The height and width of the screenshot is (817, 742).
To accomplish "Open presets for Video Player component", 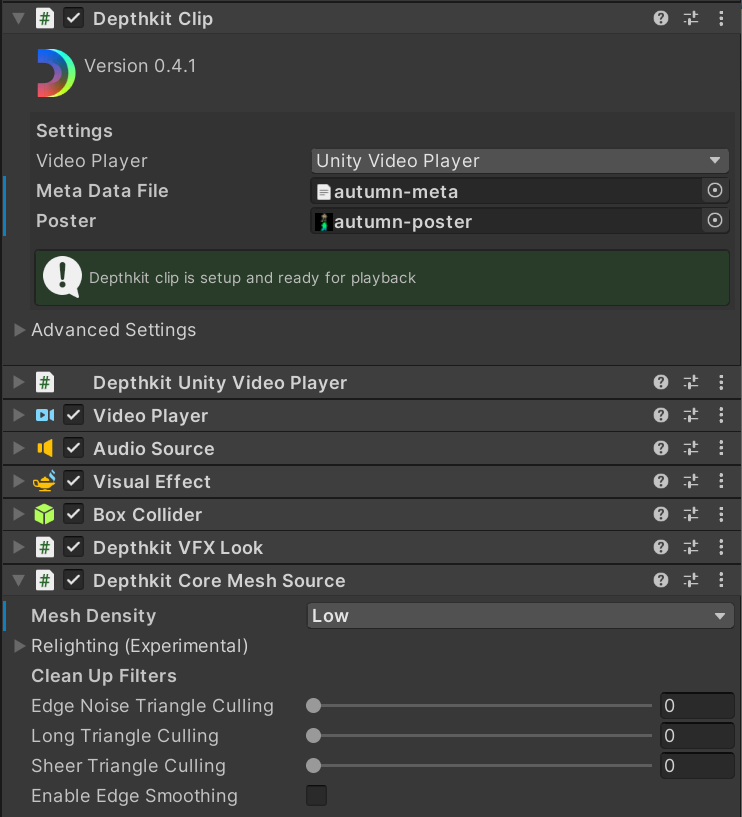I will tap(691, 415).
